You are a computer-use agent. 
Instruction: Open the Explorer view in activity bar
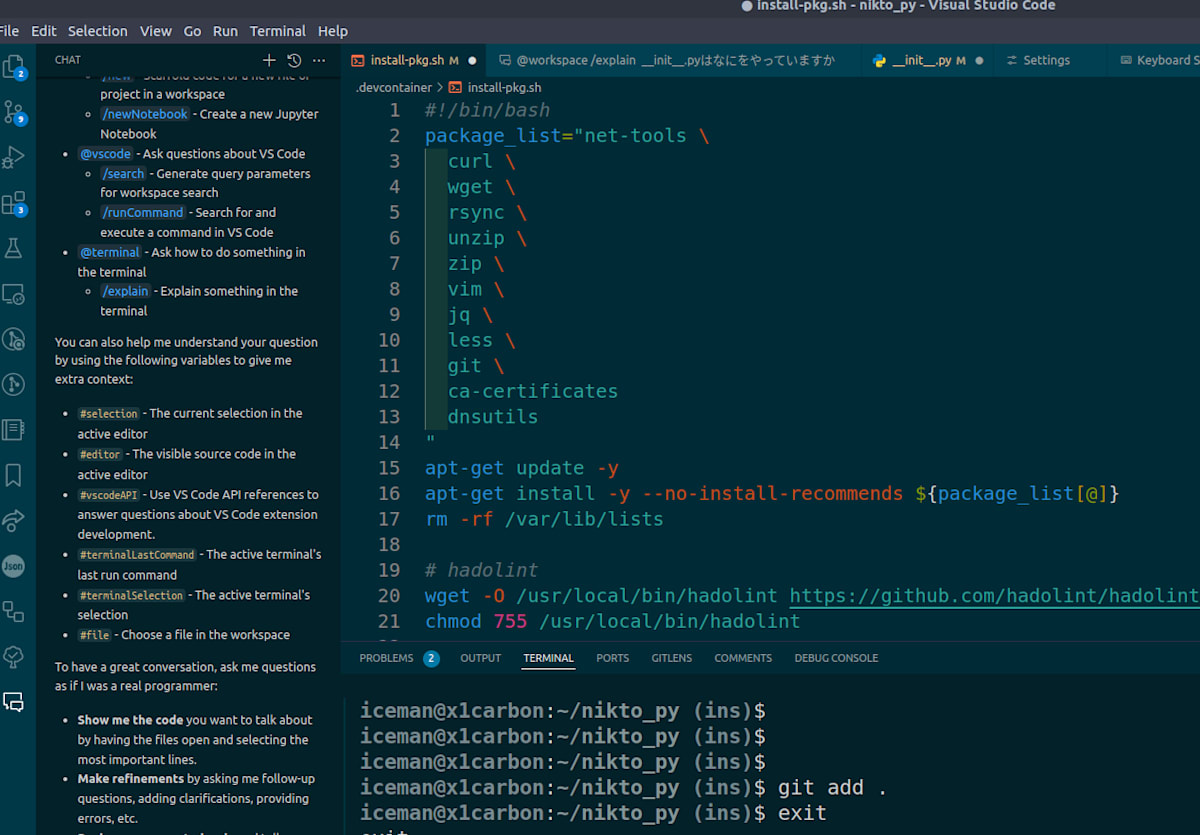[14, 67]
